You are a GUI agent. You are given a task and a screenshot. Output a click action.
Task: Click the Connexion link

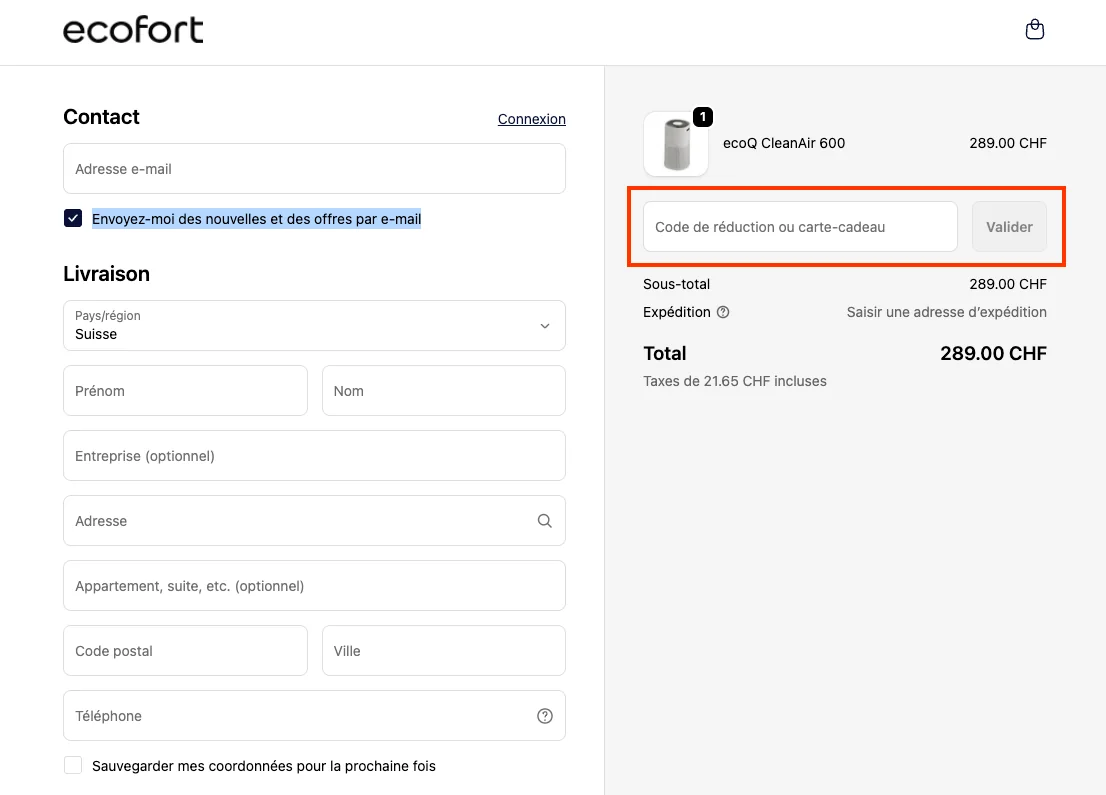click(x=531, y=119)
